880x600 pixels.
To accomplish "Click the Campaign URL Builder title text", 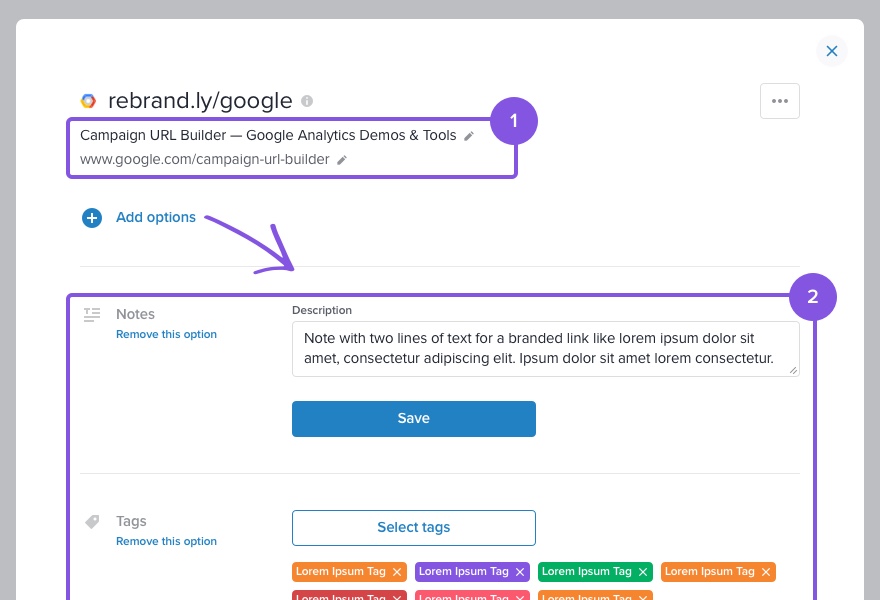I will point(268,135).
